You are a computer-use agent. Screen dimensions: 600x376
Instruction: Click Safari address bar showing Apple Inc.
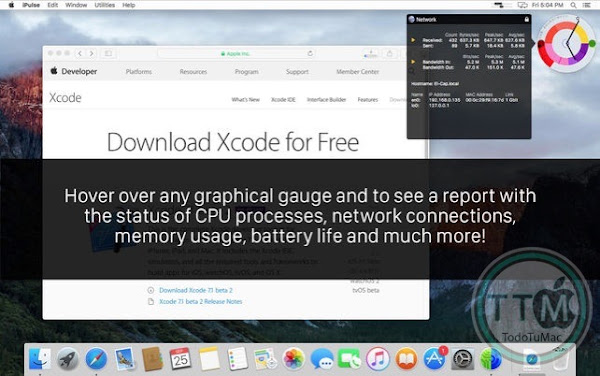coord(236,53)
